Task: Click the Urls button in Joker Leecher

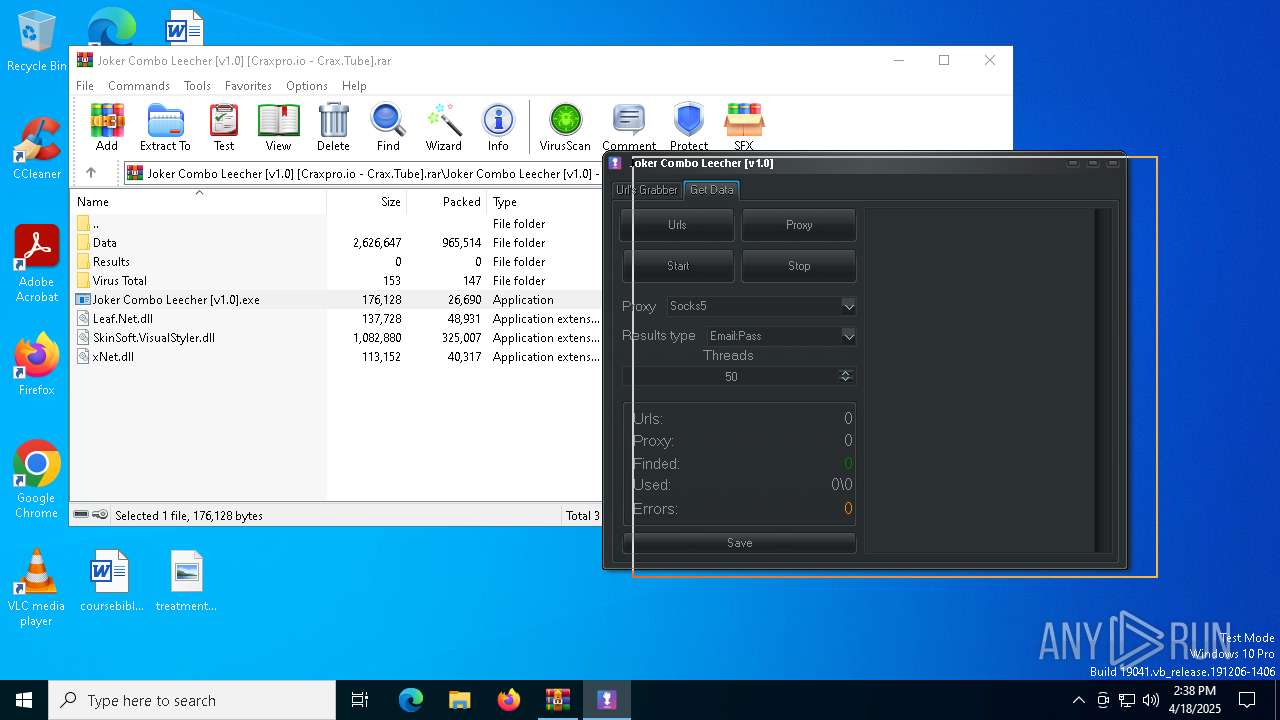Action: click(x=677, y=225)
